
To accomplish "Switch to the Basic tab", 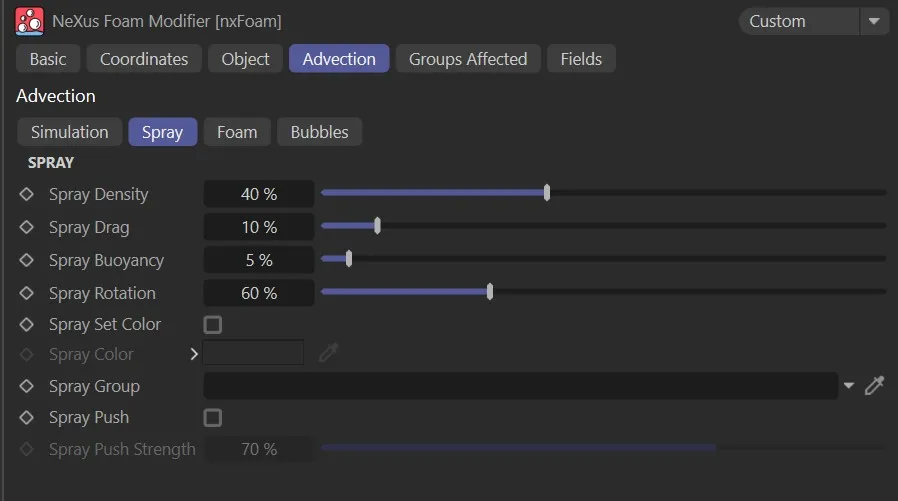I will tap(48, 59).
